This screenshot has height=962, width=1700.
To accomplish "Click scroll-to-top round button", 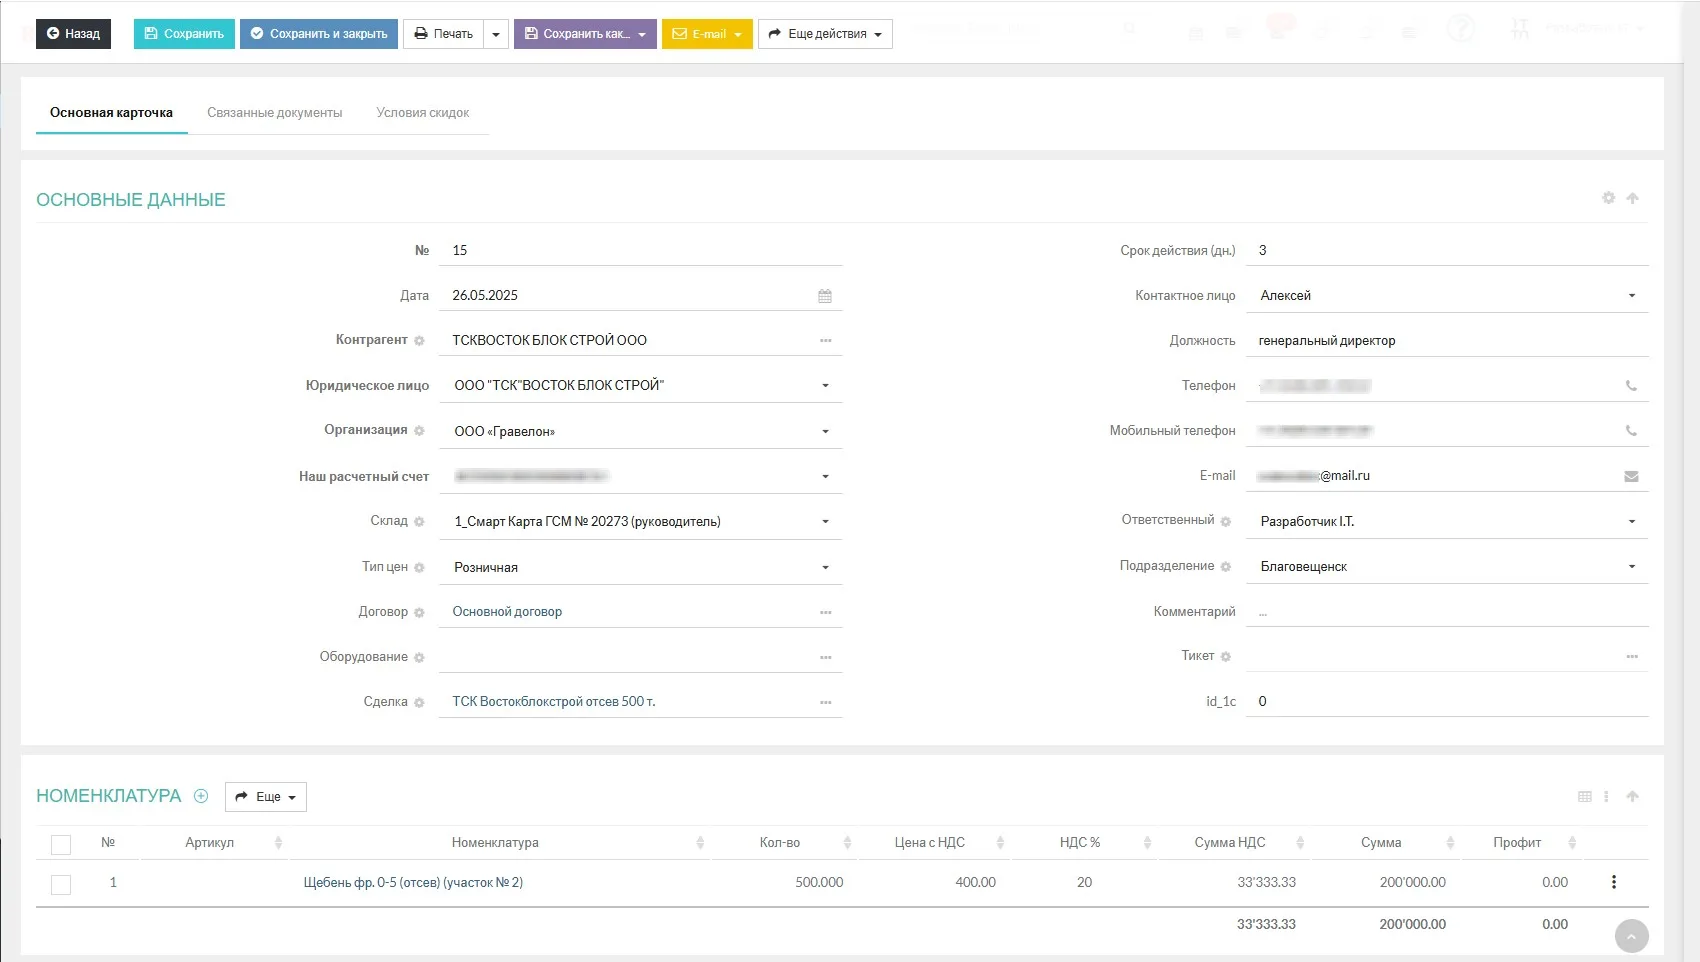I will pos(1631,936).
